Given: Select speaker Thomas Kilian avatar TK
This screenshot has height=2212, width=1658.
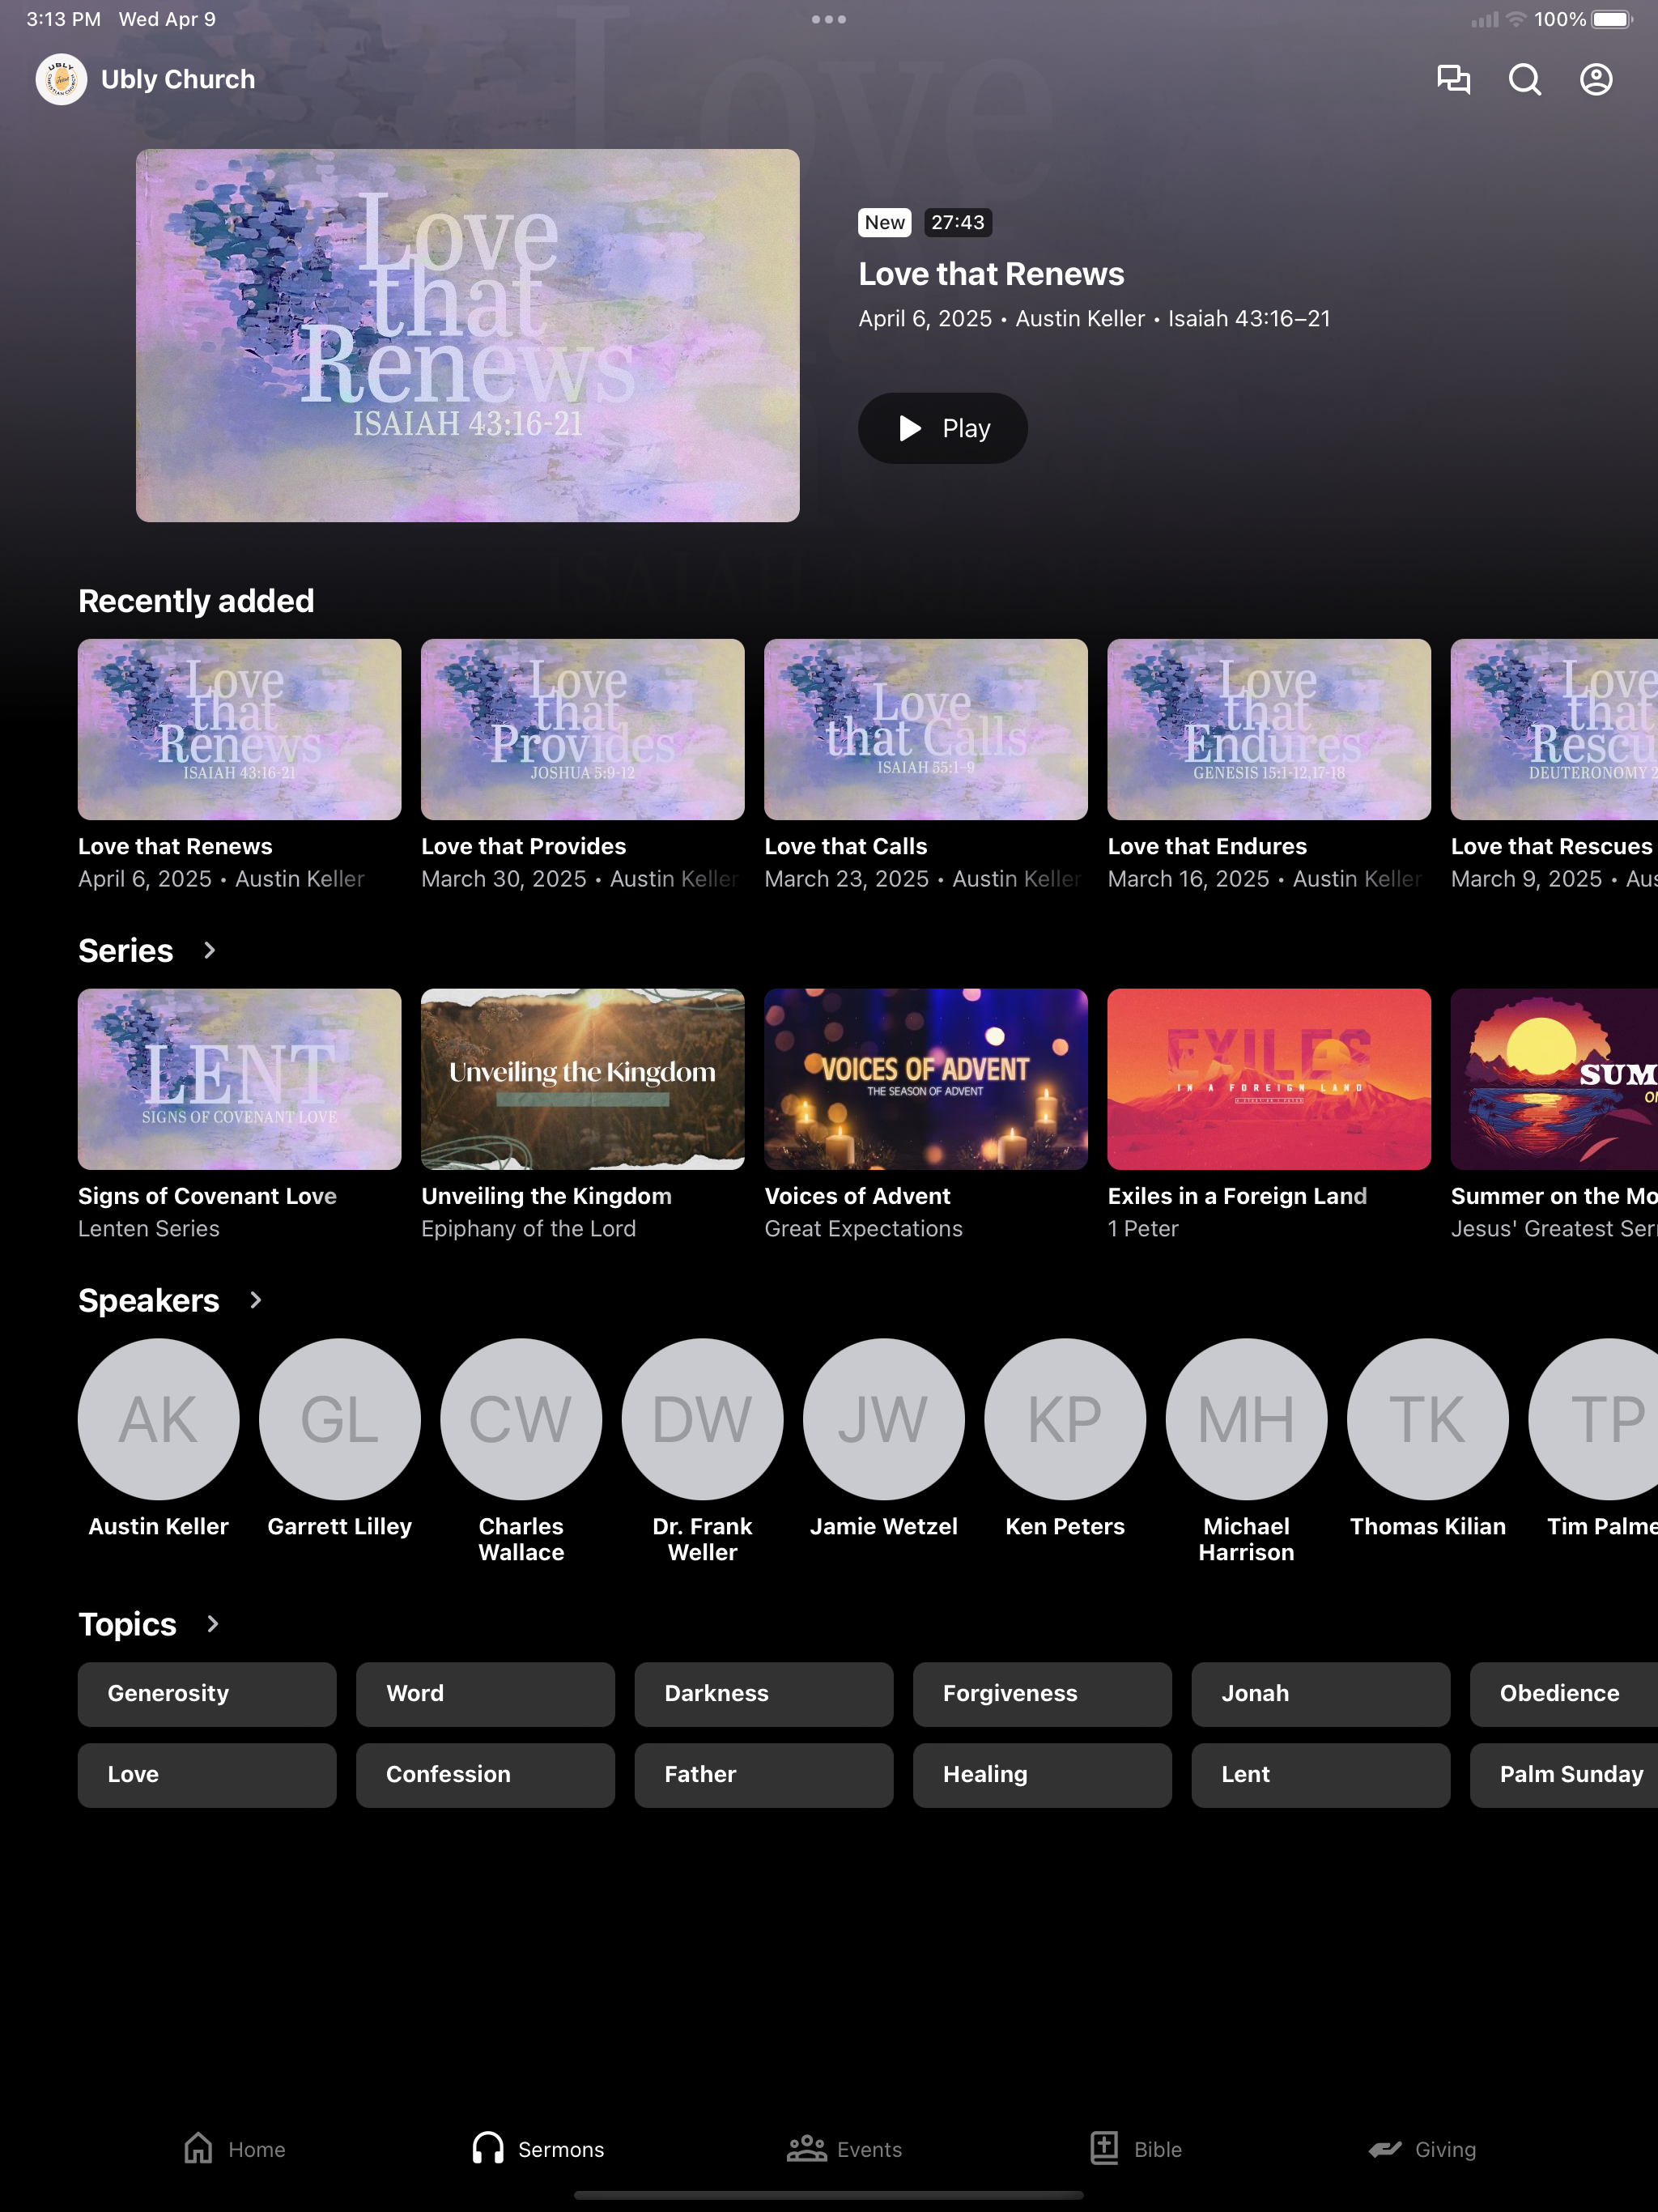Looking at the screenshot, I should coord(1428,1419).
